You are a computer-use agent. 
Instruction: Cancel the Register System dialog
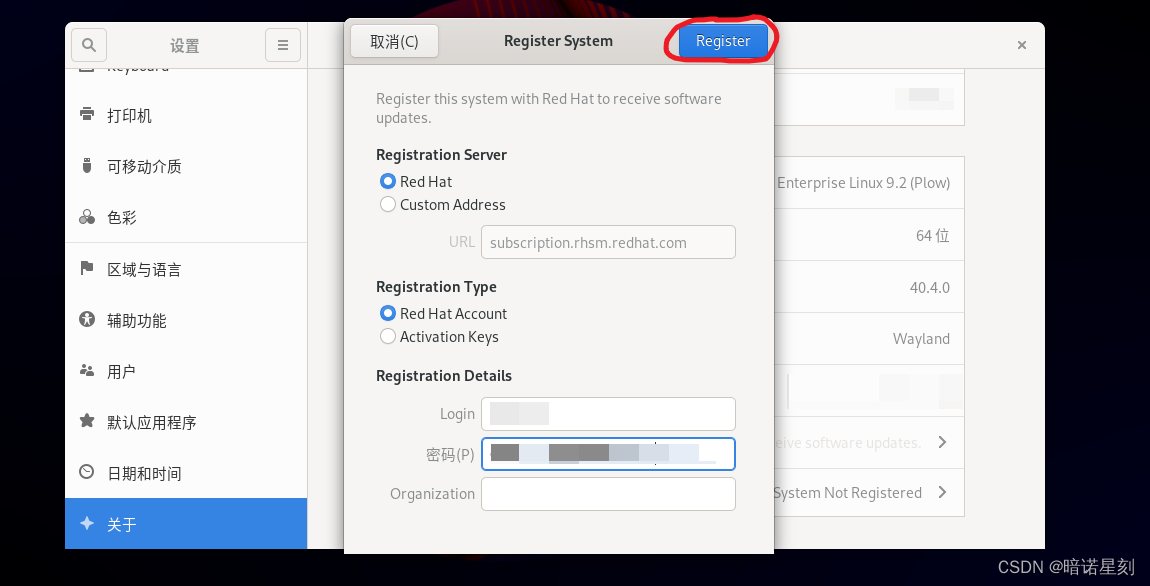(394, 40)
